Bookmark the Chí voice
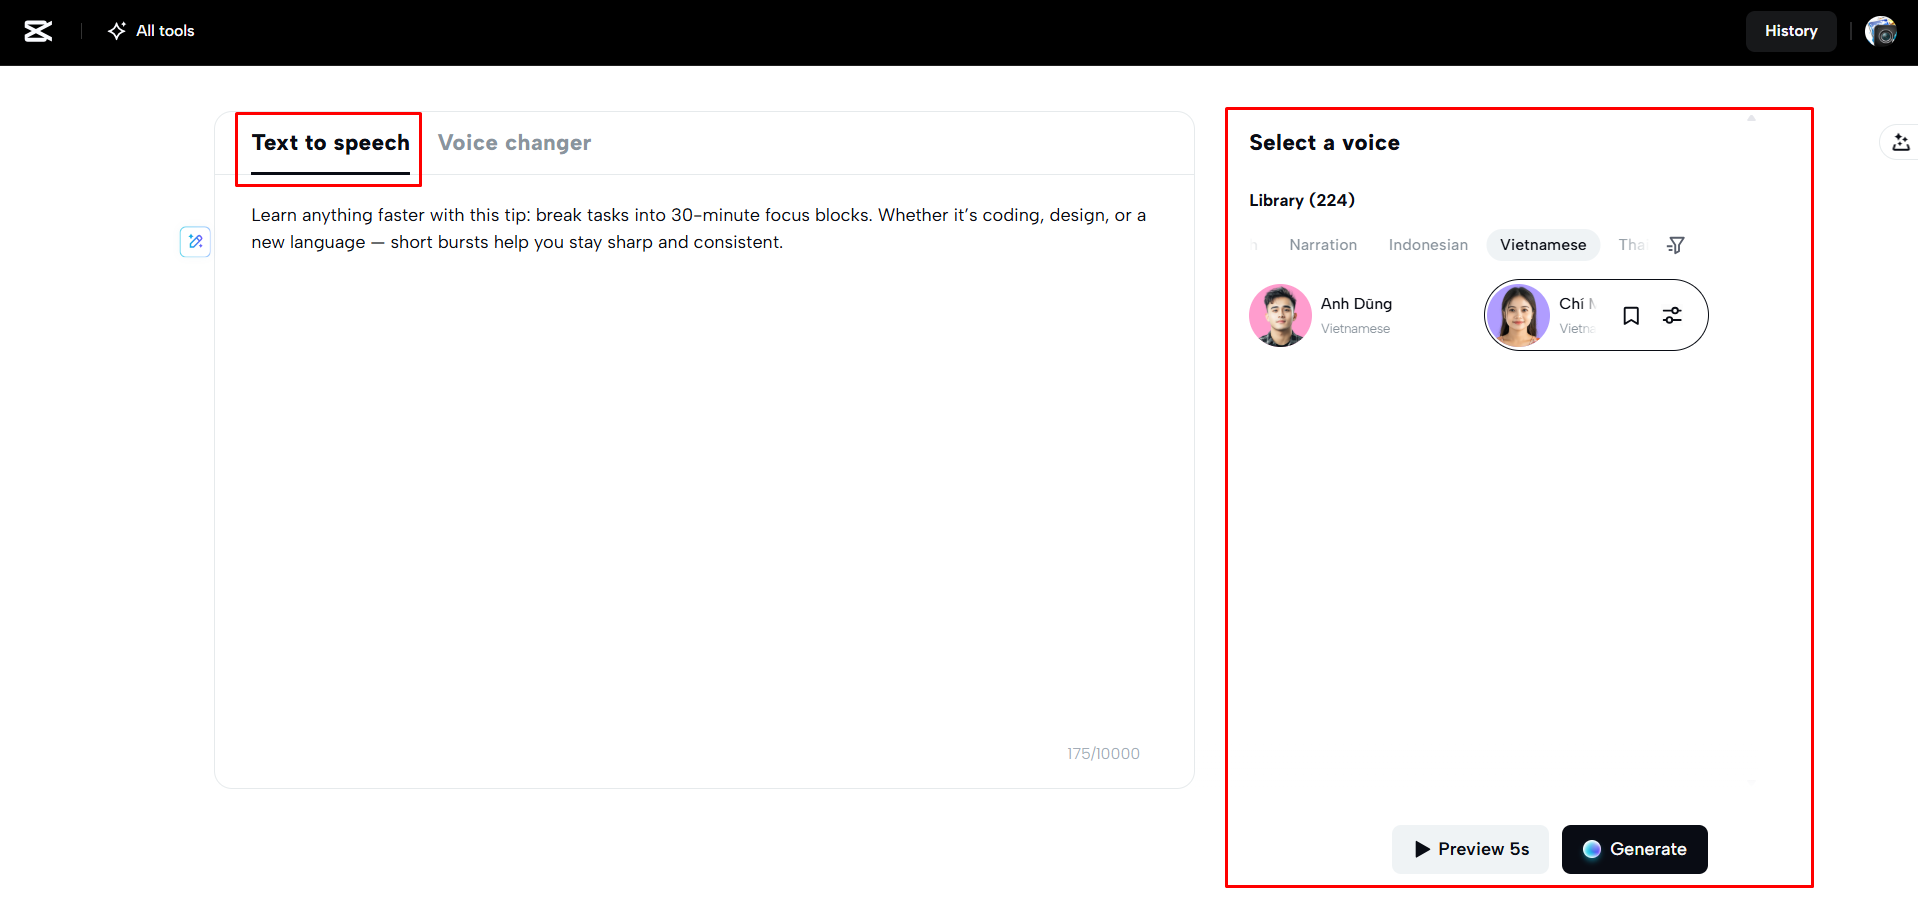Viewport: 1918px width, 908px height. pos(1631,315)
